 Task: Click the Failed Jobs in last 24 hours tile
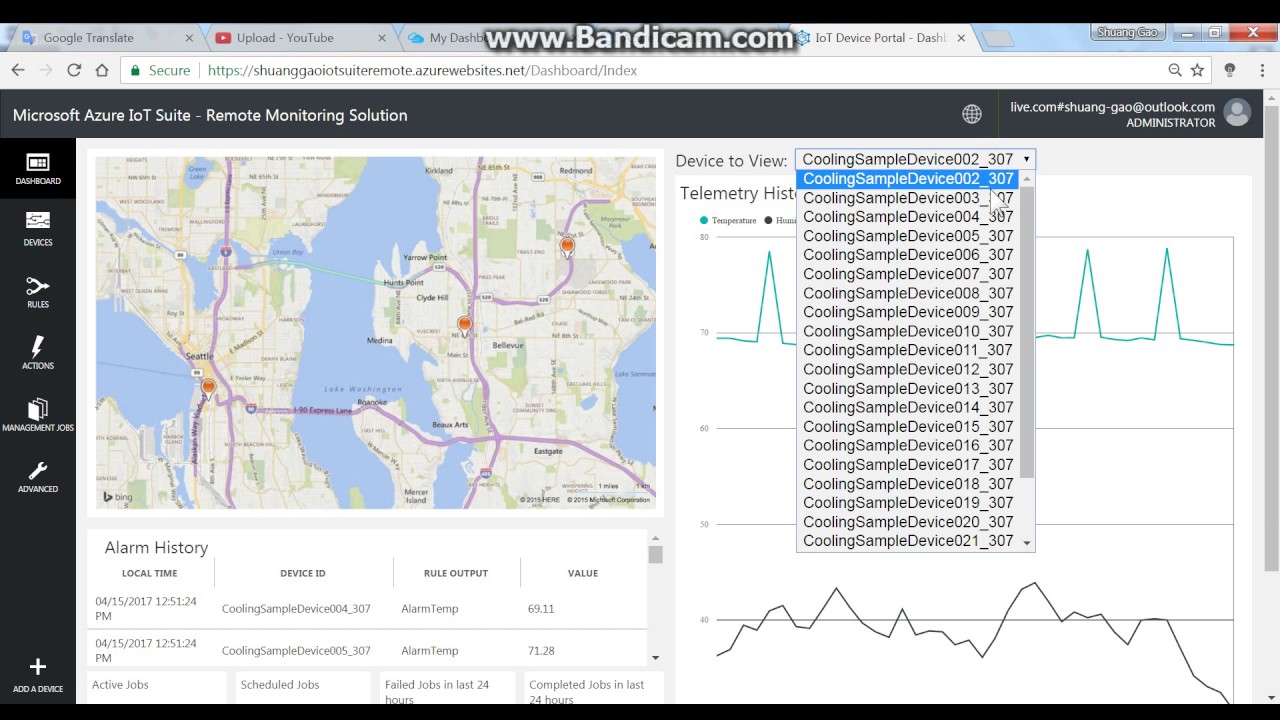click(x=447, y=687)
